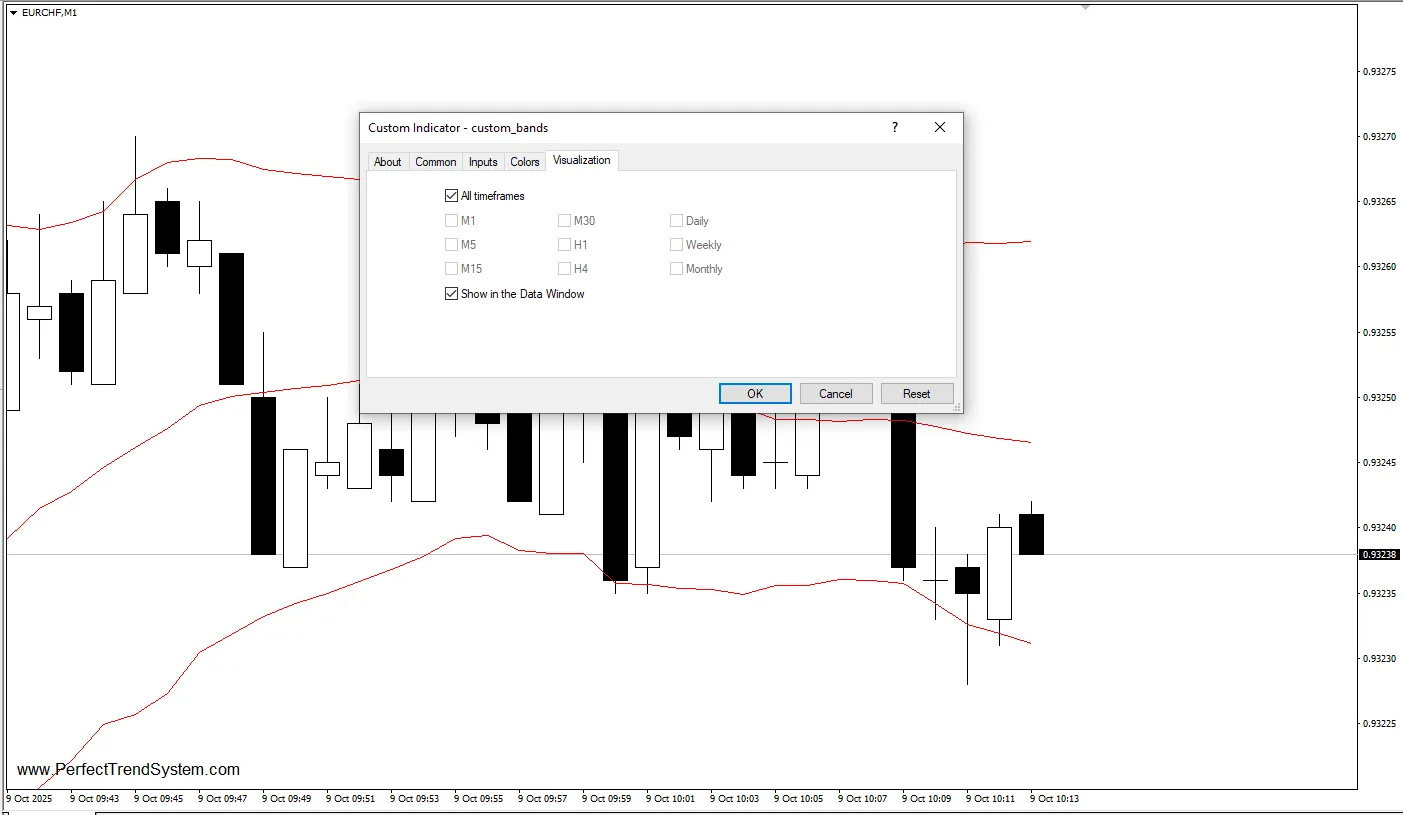
Task: Open the Inputs tab
Action: pos(483,162)
